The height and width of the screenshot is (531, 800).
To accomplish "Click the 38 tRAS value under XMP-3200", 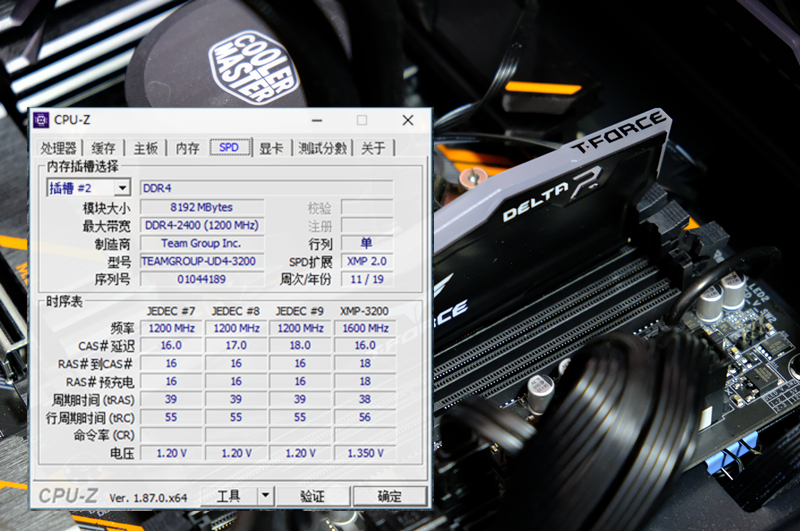I will pos(365,399).
